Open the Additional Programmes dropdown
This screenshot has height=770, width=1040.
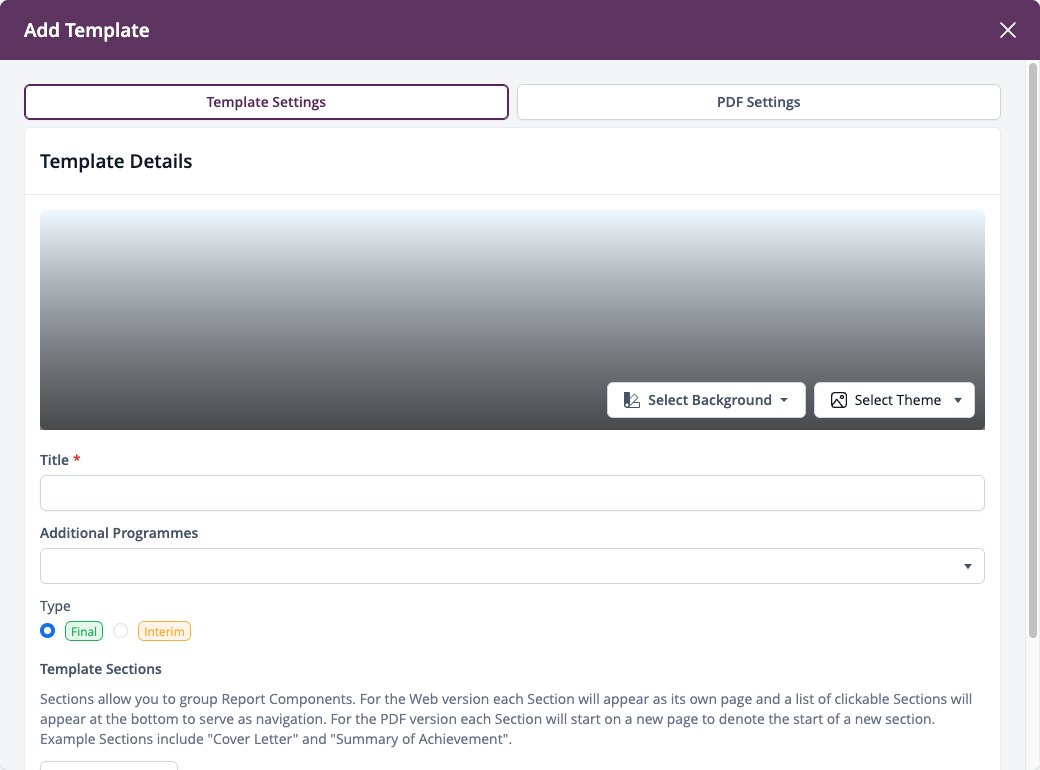(x=512, y=566)
